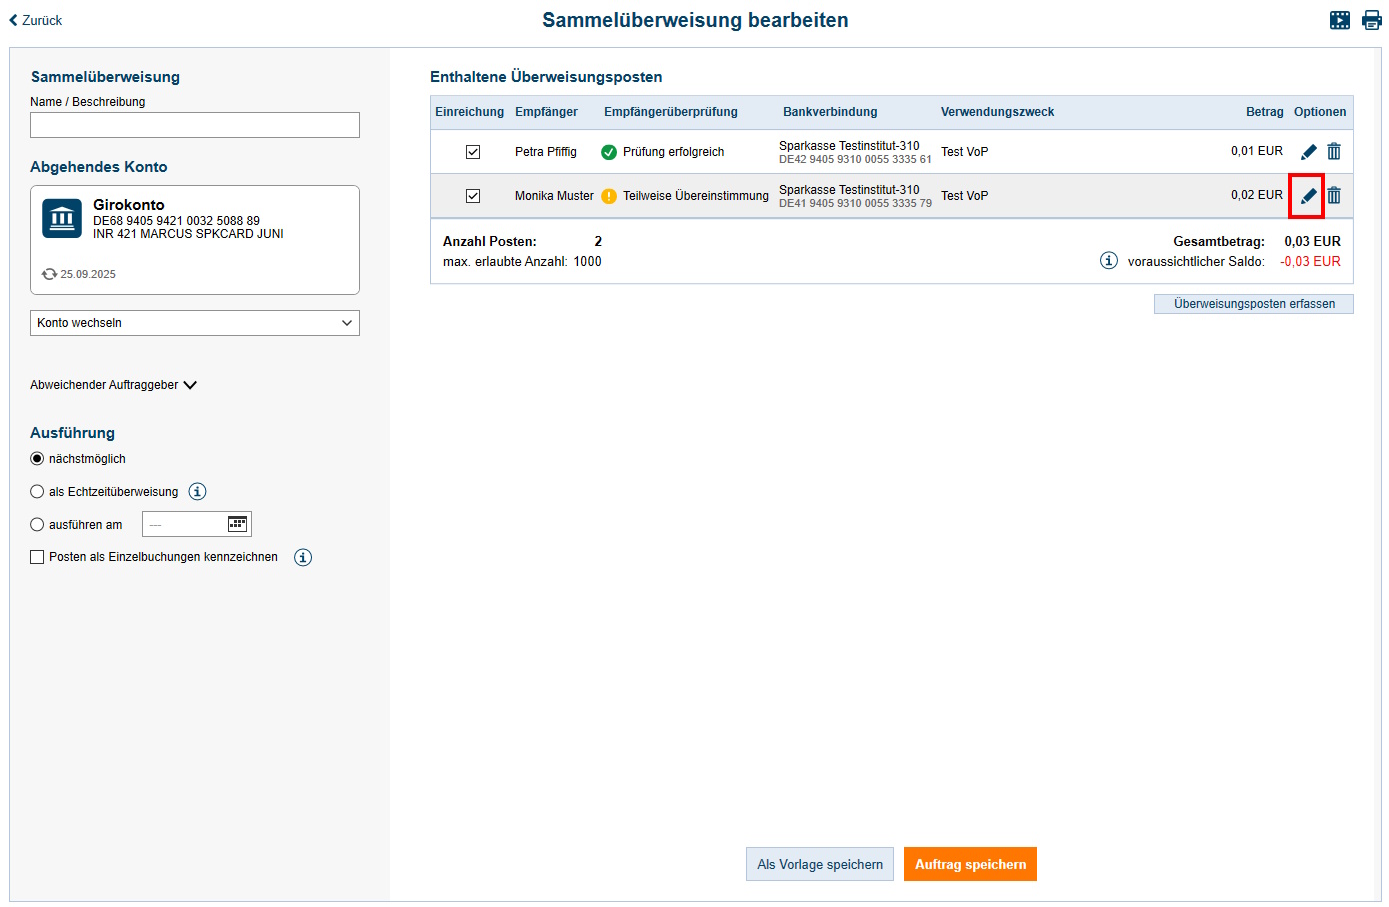Image resolution: width=1389 pixels, height=907 pixels.
Task: Uncheck Einreichung for Monika Muster
Action: coord(473,196)
